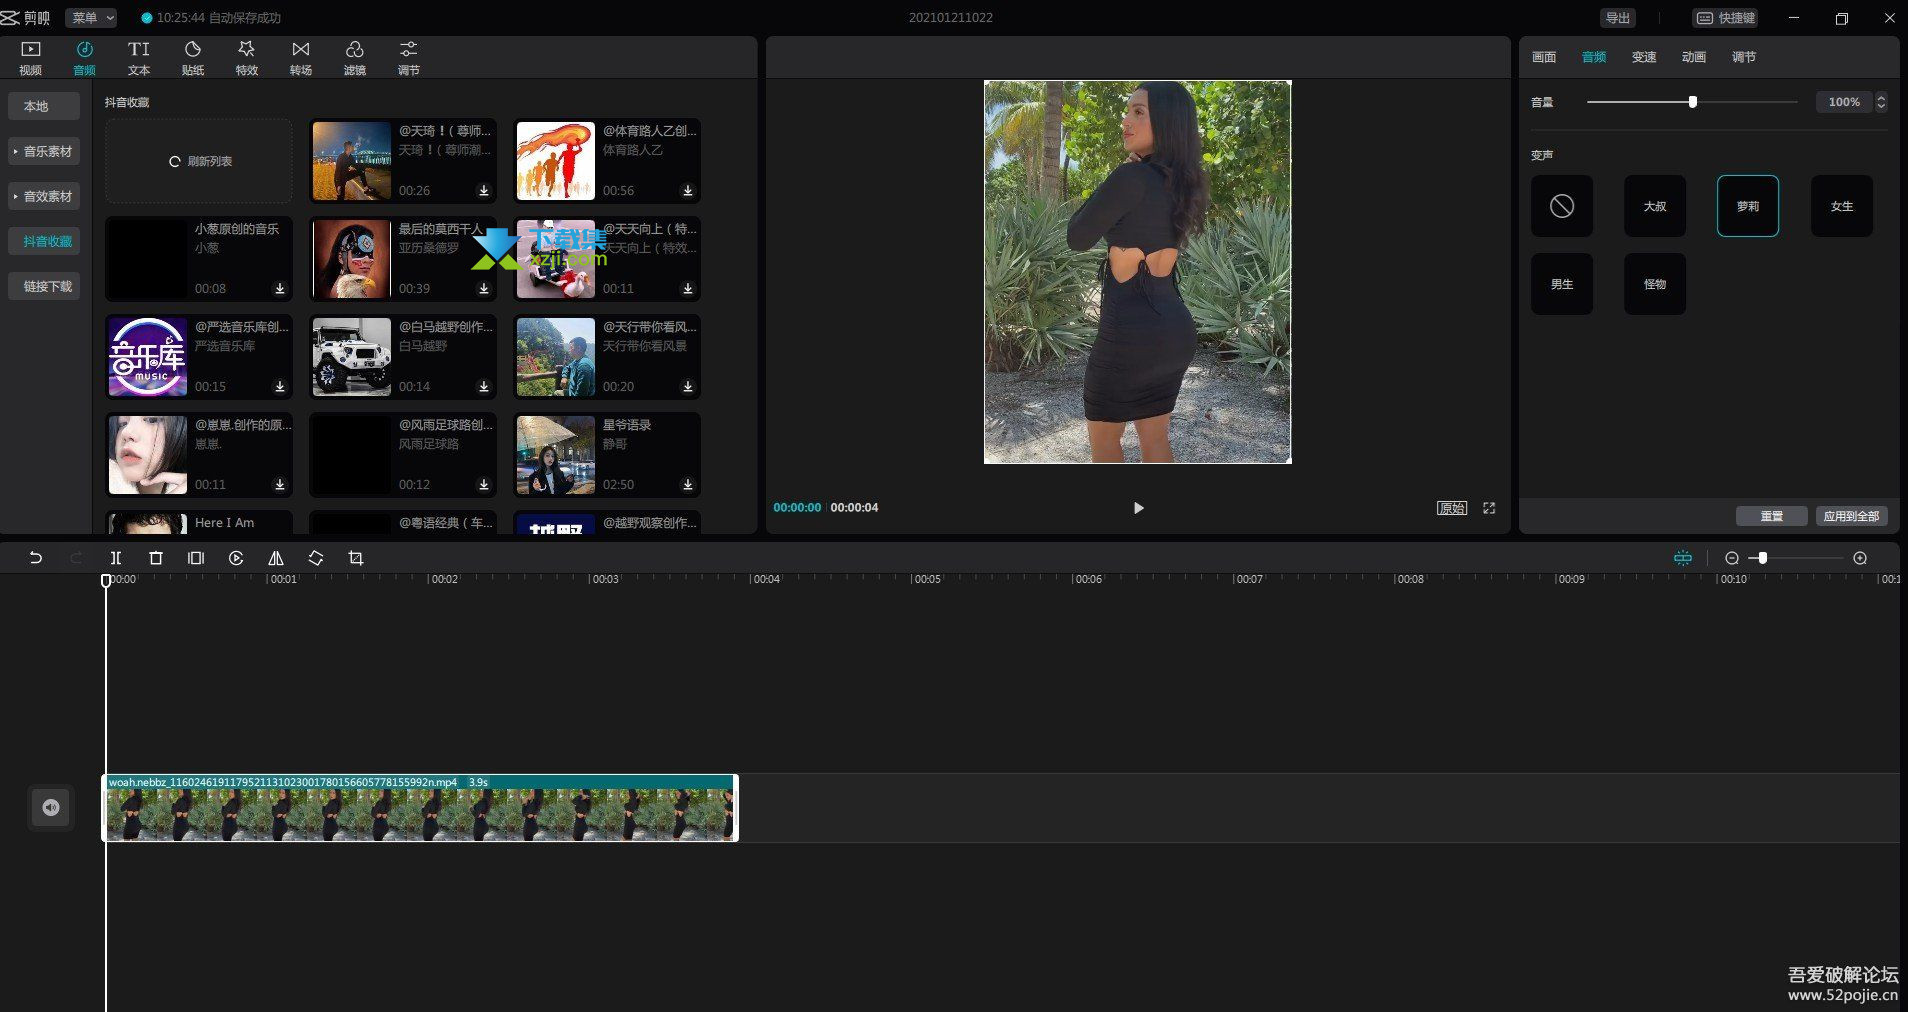Image resolution: width=1908 pixels, height=1012 pixels.
Task: Toggle timeline snapping icon
Action: point(1683,558)
